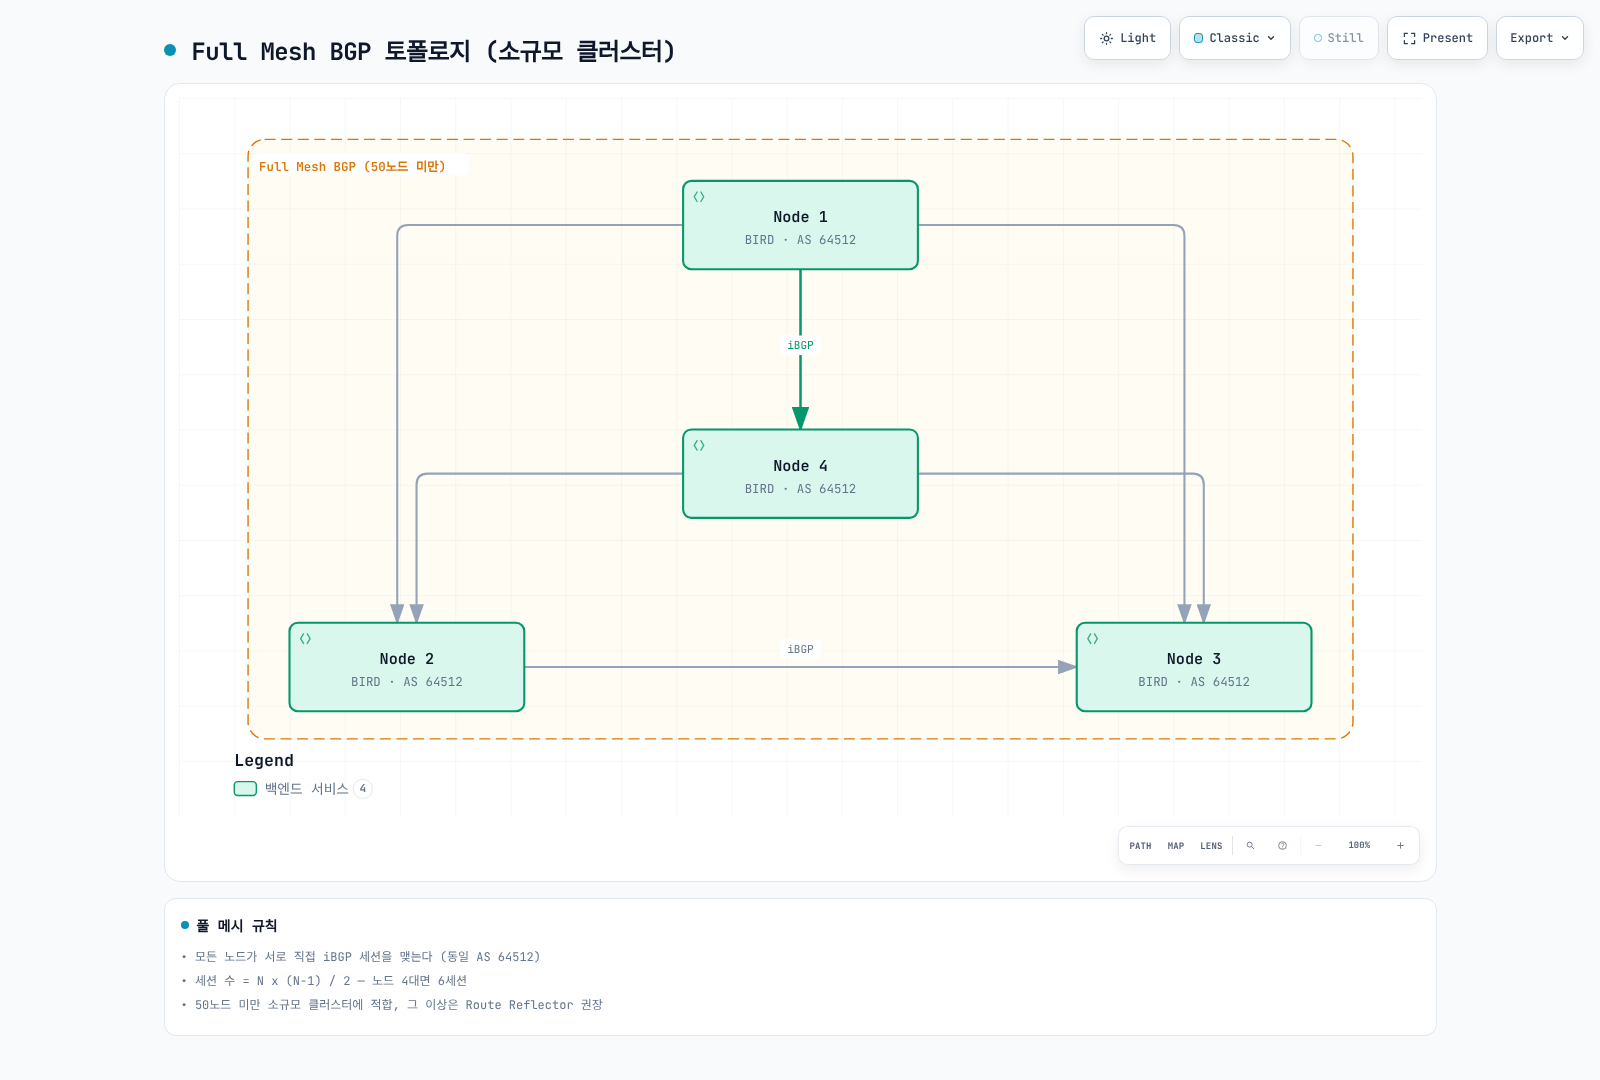The height and width of the screenshot is (1080, 1600).
Task: Toggle PATH mode
Action: [x=1140, y=846]
